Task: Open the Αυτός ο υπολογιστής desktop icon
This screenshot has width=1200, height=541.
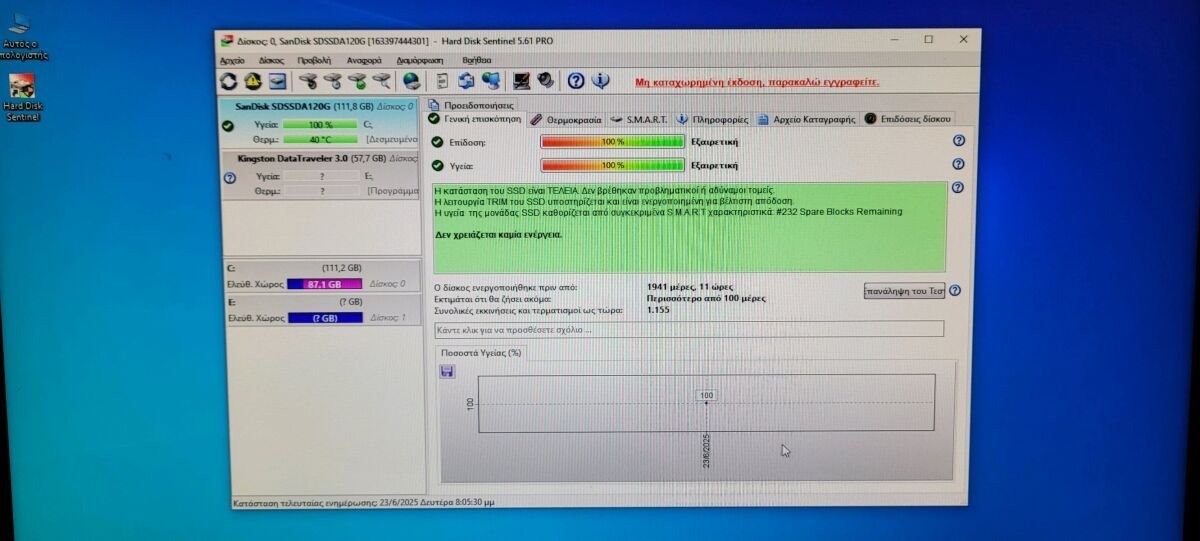Action: pyautogui.click(x=20, y=36)
